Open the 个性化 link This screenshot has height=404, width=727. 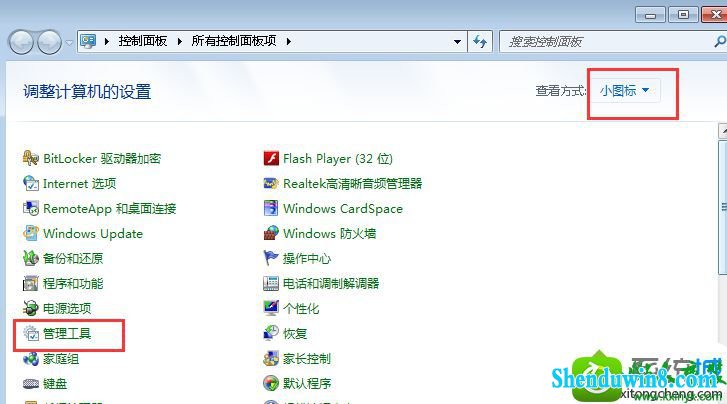(x=301, y=308)
